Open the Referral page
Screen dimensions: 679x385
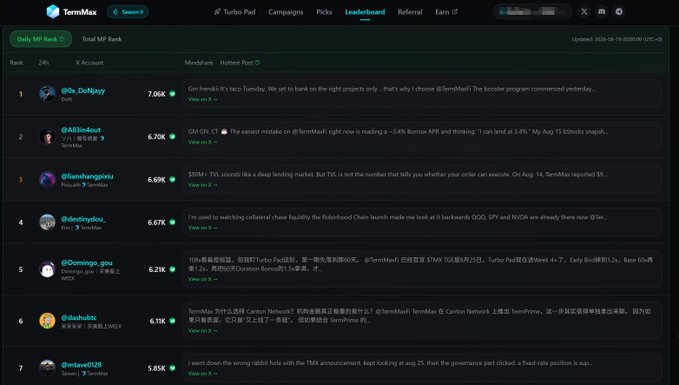click(x=410, y=12)
